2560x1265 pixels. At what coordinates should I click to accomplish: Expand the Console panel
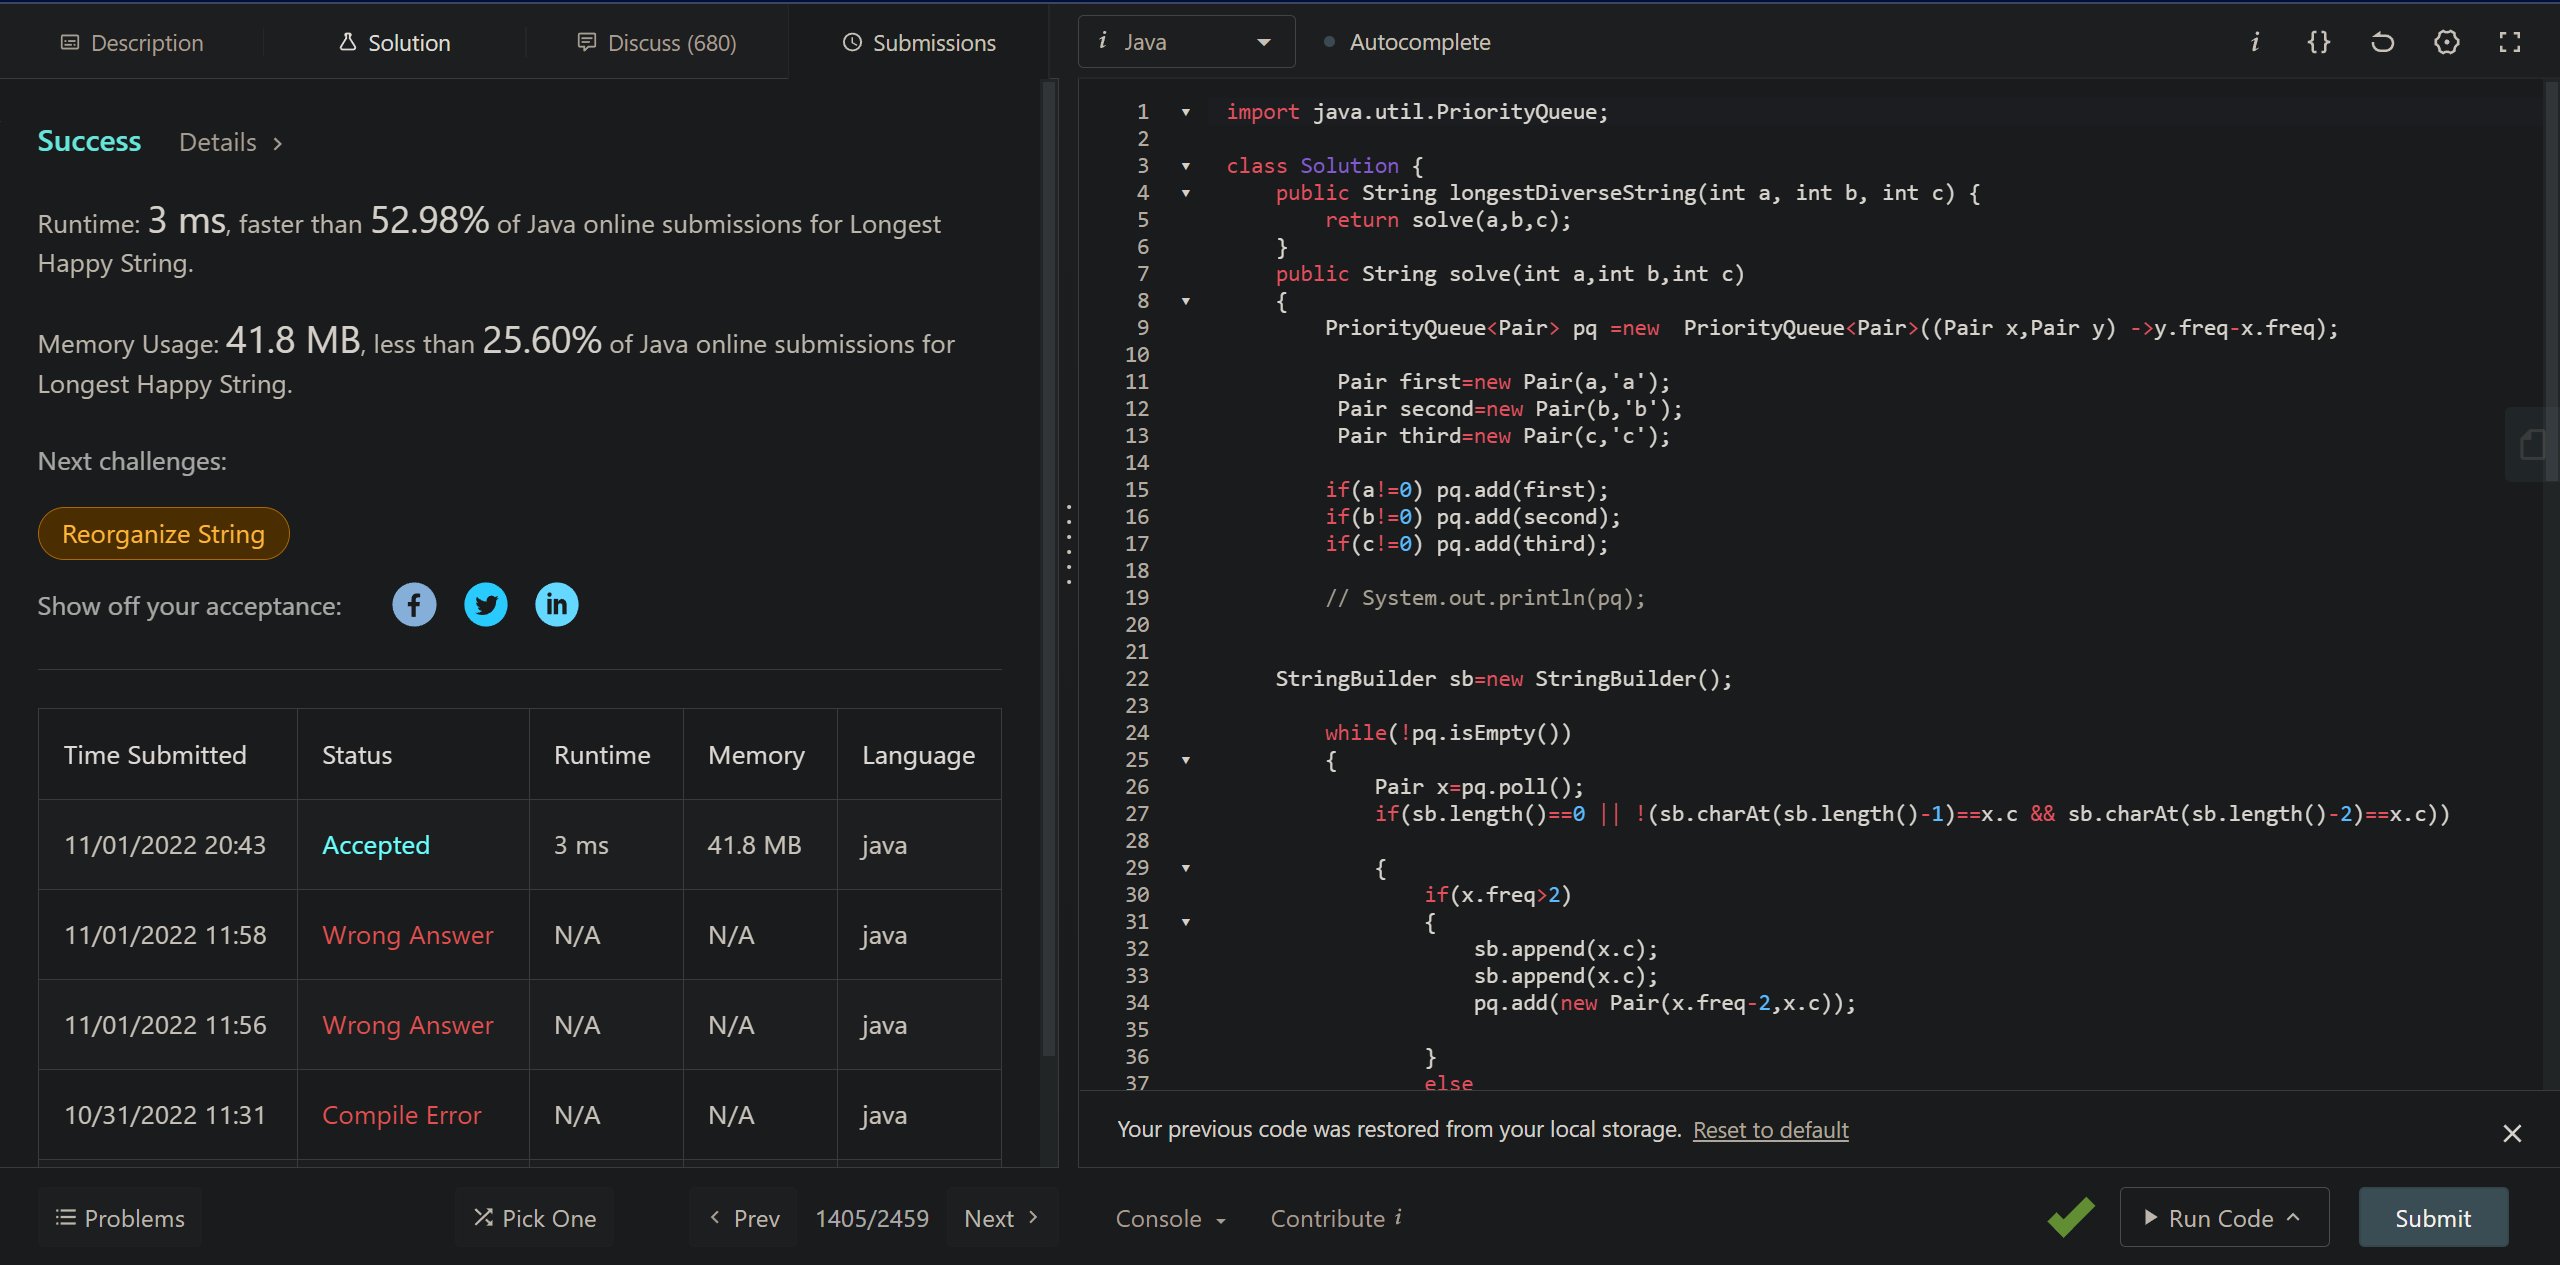tap(1170, 1218)
